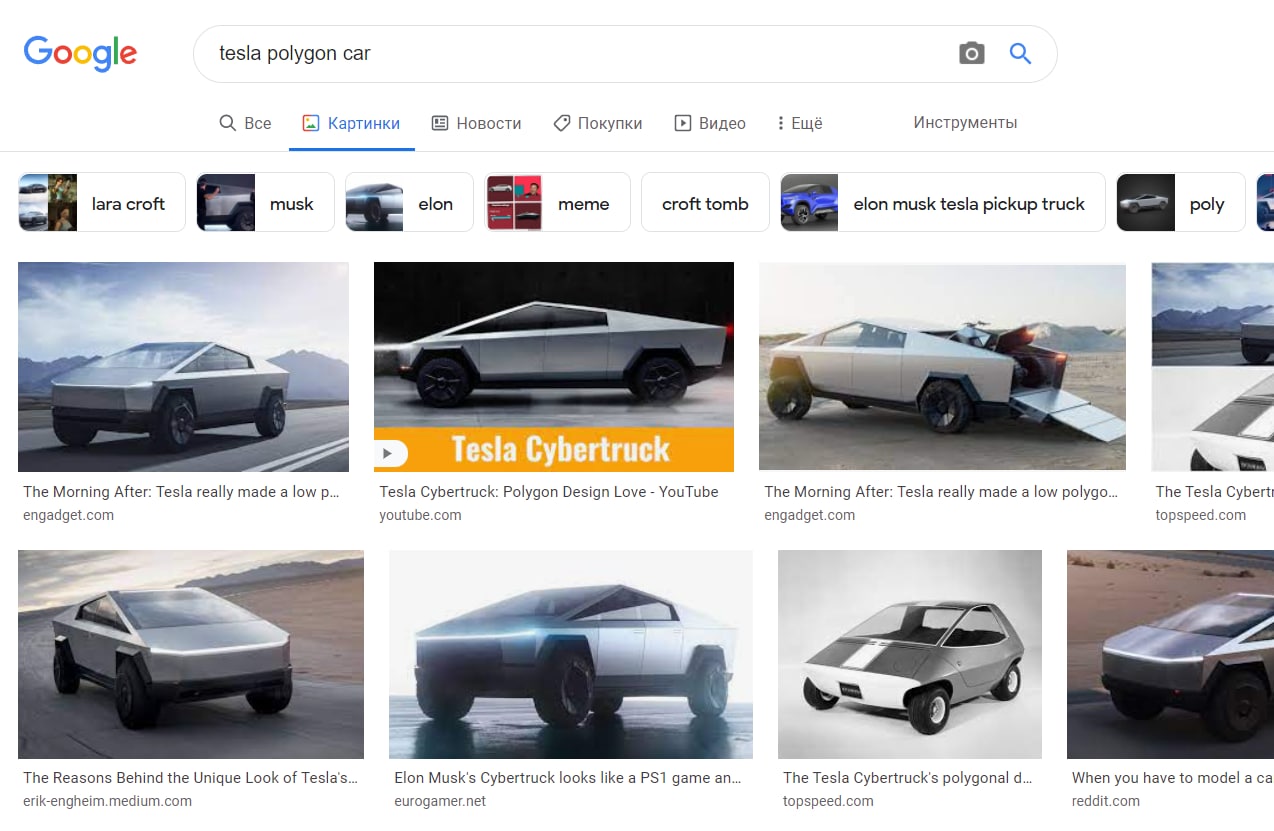
Task: Switch to the Видео tab
Action: pyautogui.click(x=710, y=123)
